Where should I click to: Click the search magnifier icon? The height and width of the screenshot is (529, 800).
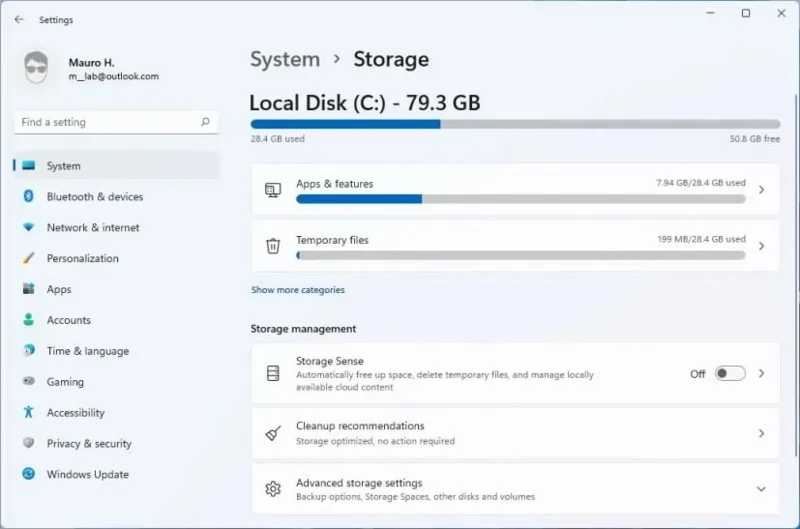pos(205,122)
